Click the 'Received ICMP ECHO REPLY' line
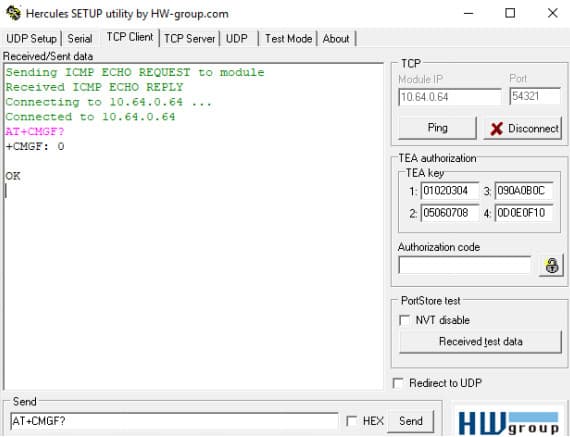Image resolution: width=570 pixels, height=437 pixels. (94, 87)
